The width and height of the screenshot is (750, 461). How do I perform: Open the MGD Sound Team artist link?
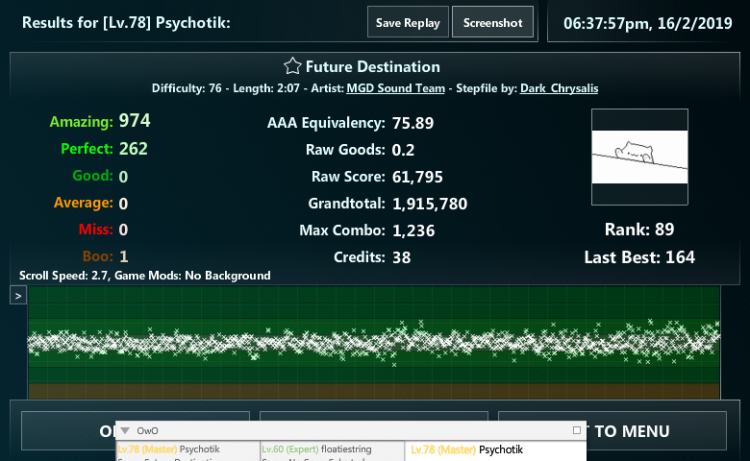(x=396, y=88)
